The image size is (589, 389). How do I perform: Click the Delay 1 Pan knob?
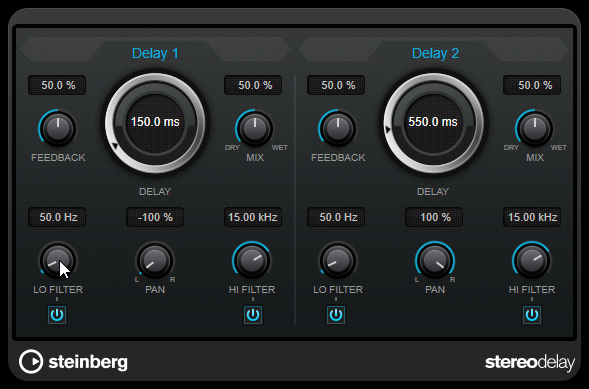[x=155, y=260]
